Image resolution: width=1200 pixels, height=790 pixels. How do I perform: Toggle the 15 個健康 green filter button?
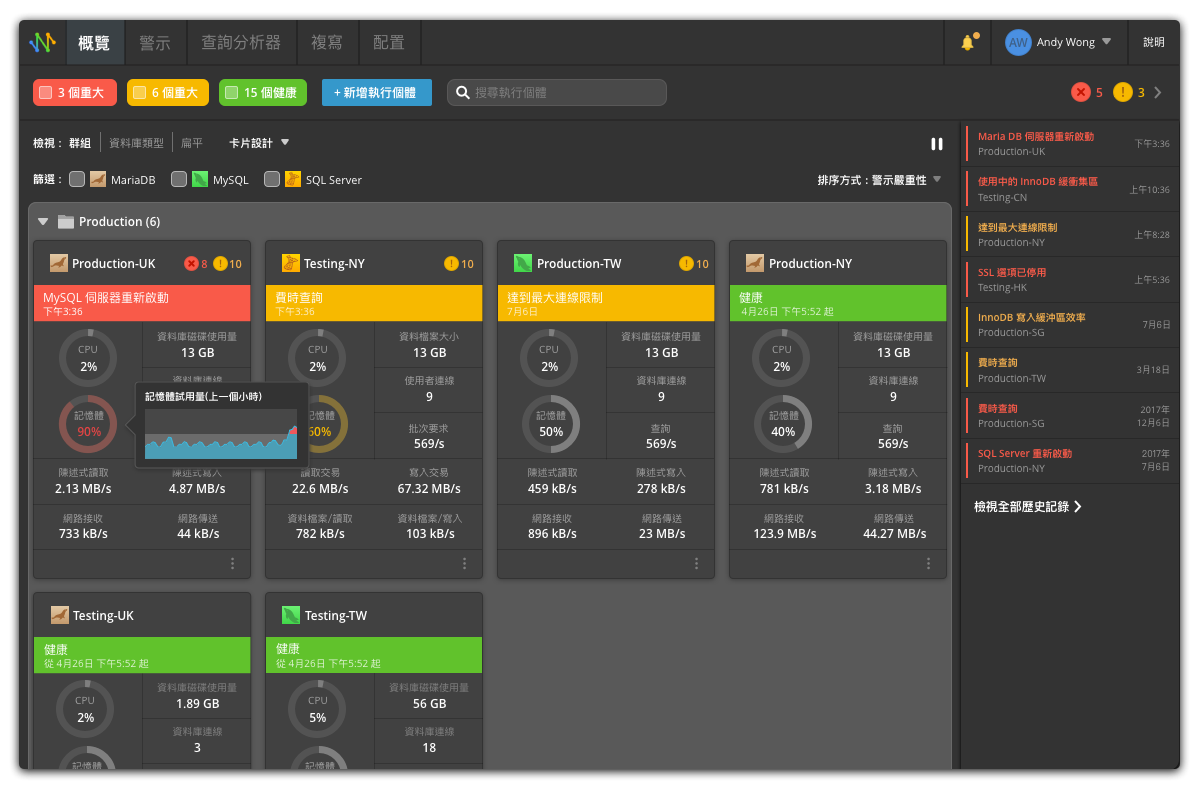pos(263,93)
